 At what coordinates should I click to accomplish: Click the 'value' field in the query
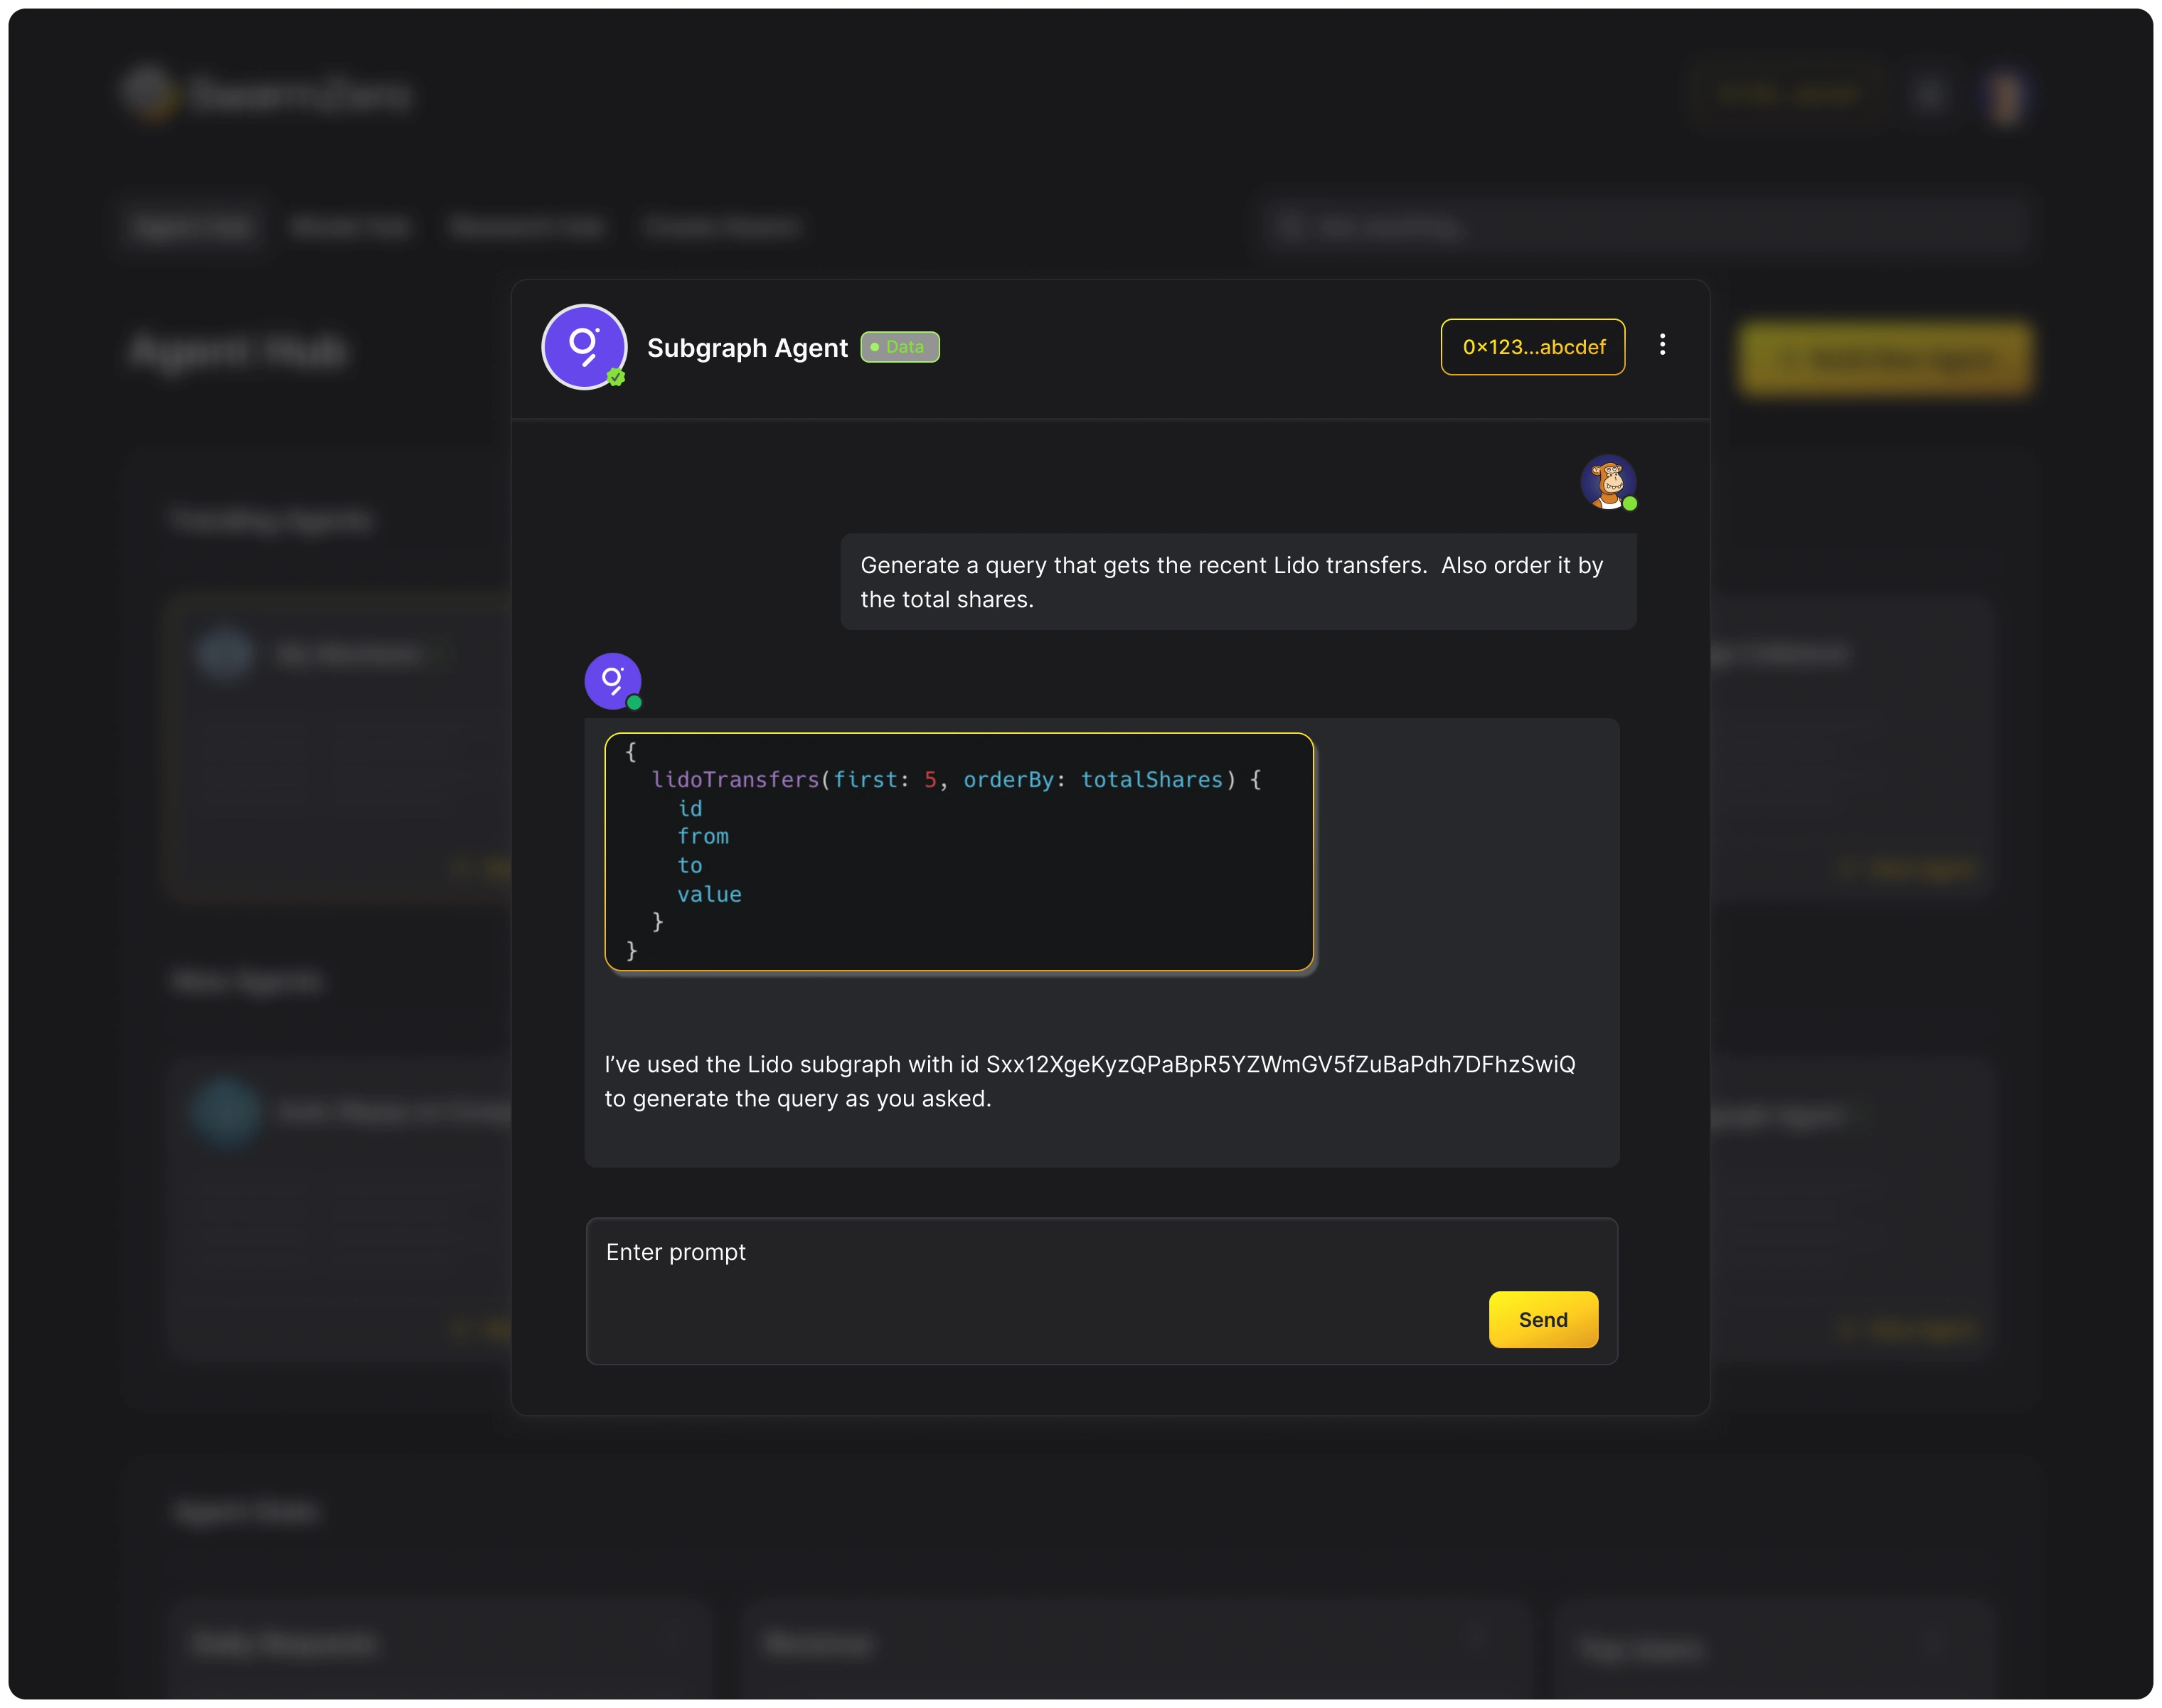pyautogui.click(x=709, y=894)
